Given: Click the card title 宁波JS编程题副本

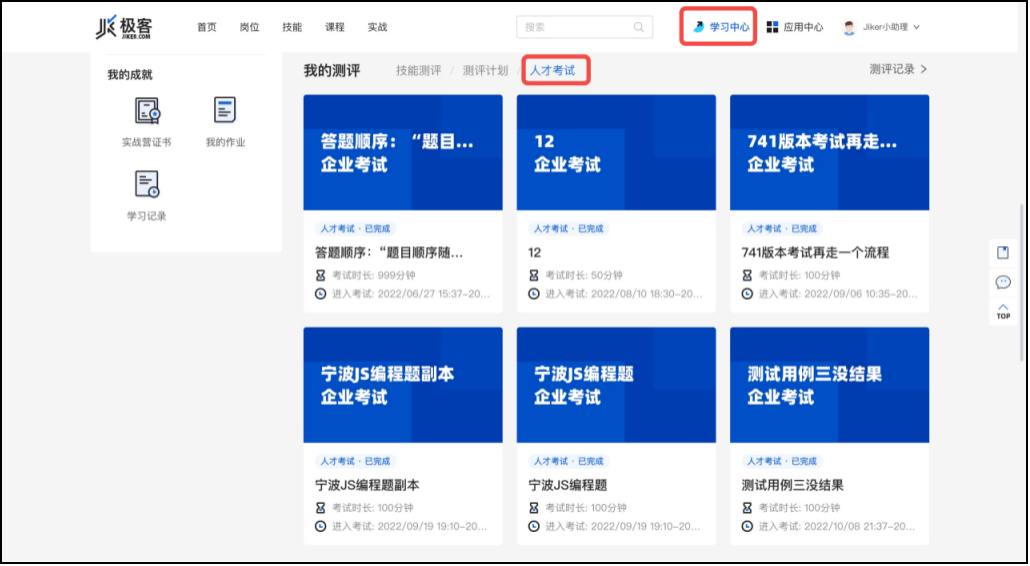Looking at the screenshot, I should [367, 485].
